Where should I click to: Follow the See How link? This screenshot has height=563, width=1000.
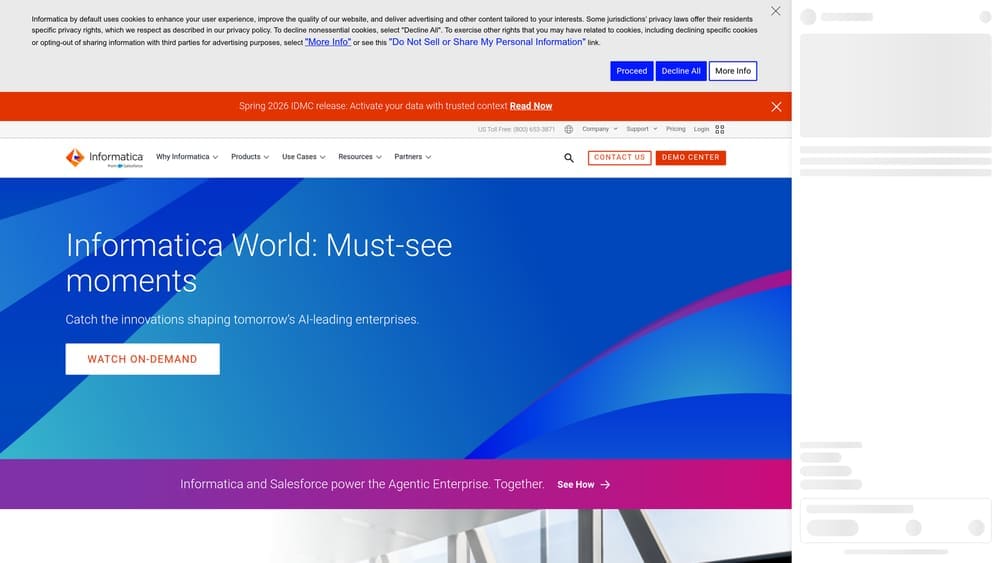pos(575,485)
